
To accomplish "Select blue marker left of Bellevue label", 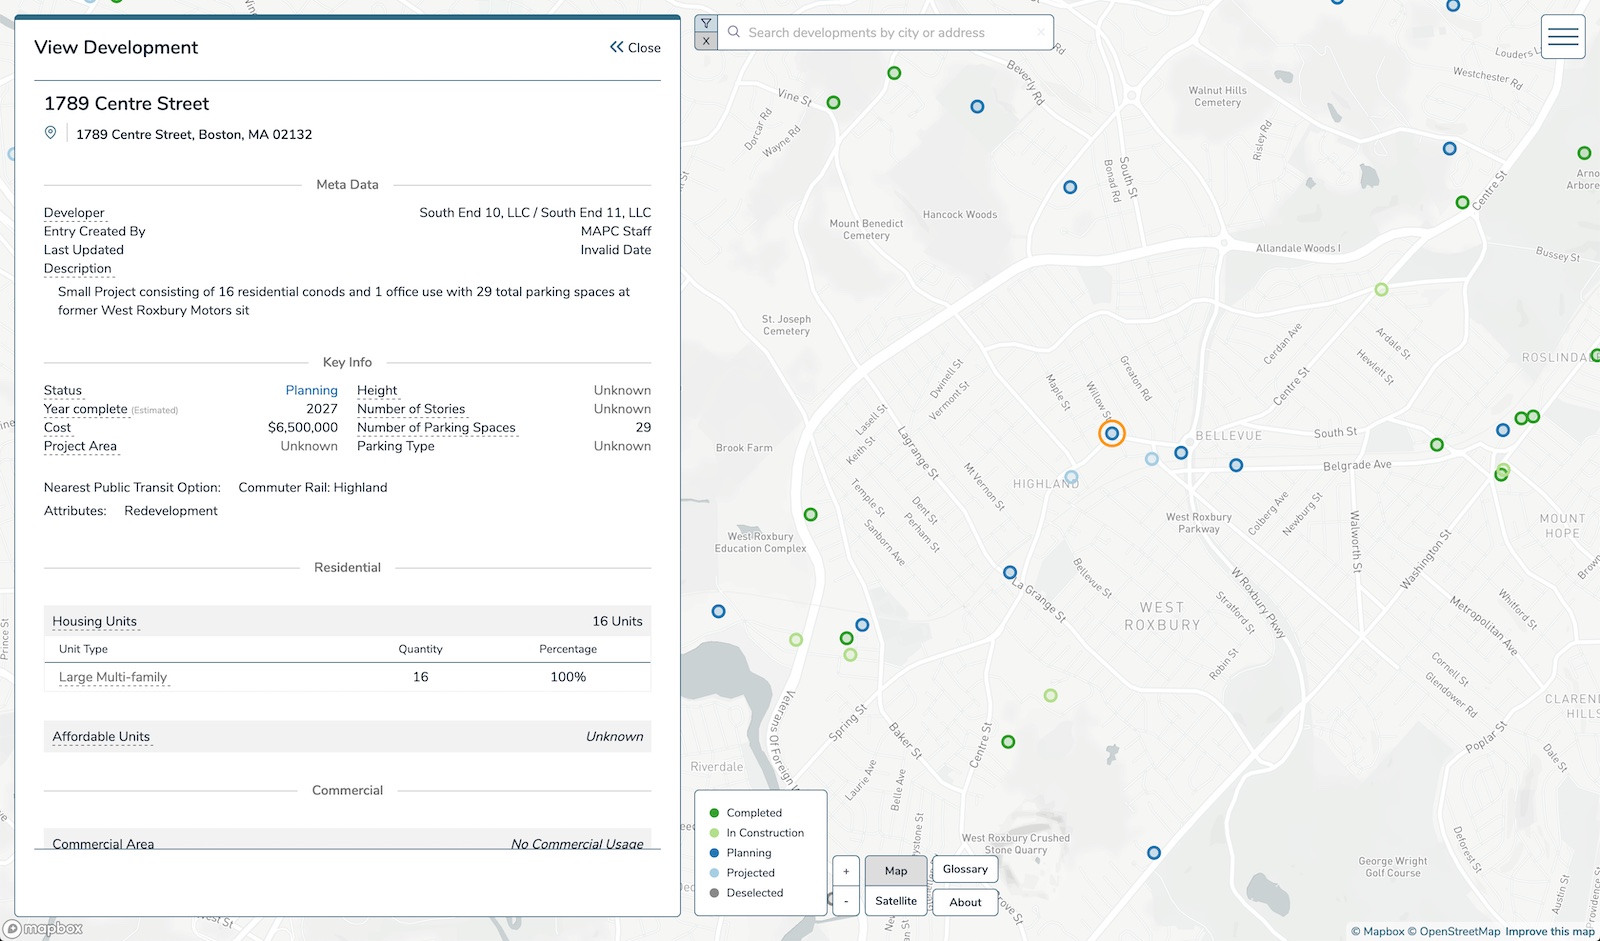I will pos(1181,453).
